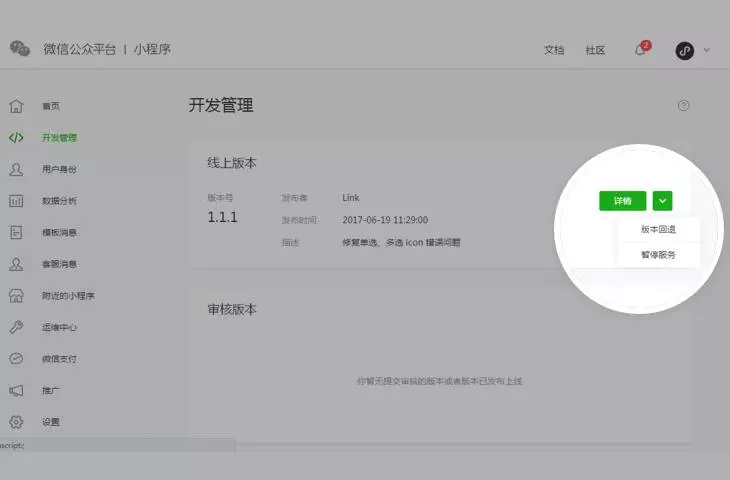Open the 推广 megaphone icon
Viewport: 730px width, 480px height.
pos(16,391)
